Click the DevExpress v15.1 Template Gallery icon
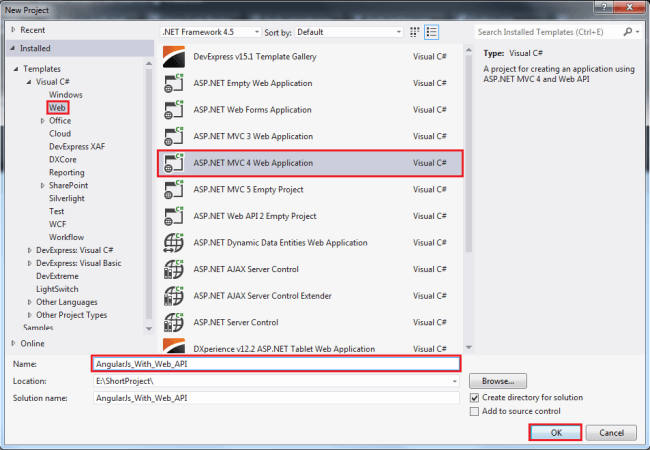The image size is (650, 450). tap(174, 57)
